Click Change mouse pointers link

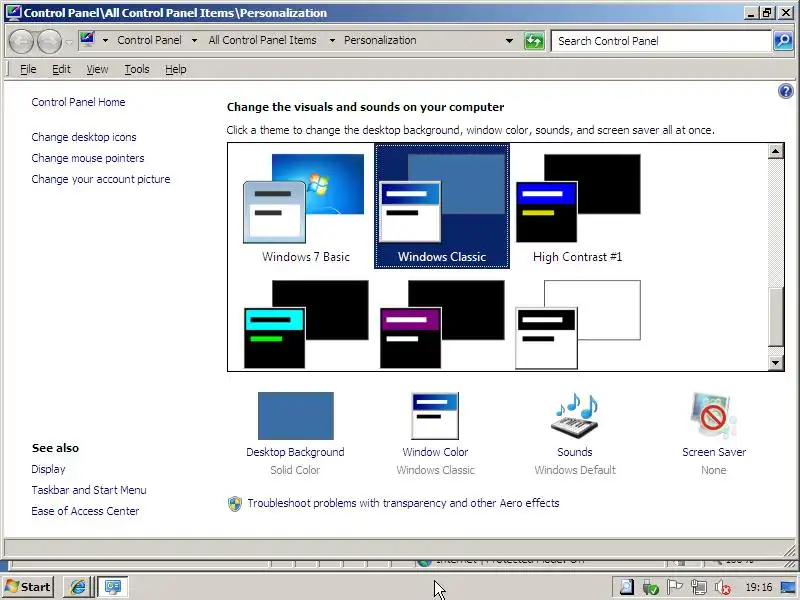(x=88, y=158)
